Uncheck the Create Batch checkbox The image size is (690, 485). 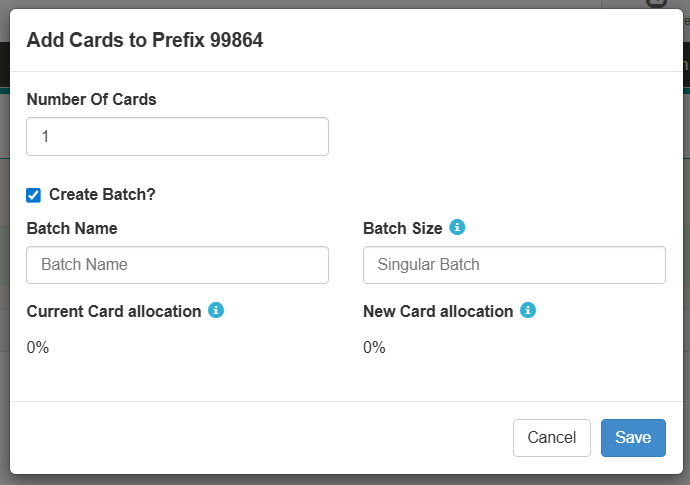pos(34,195)
